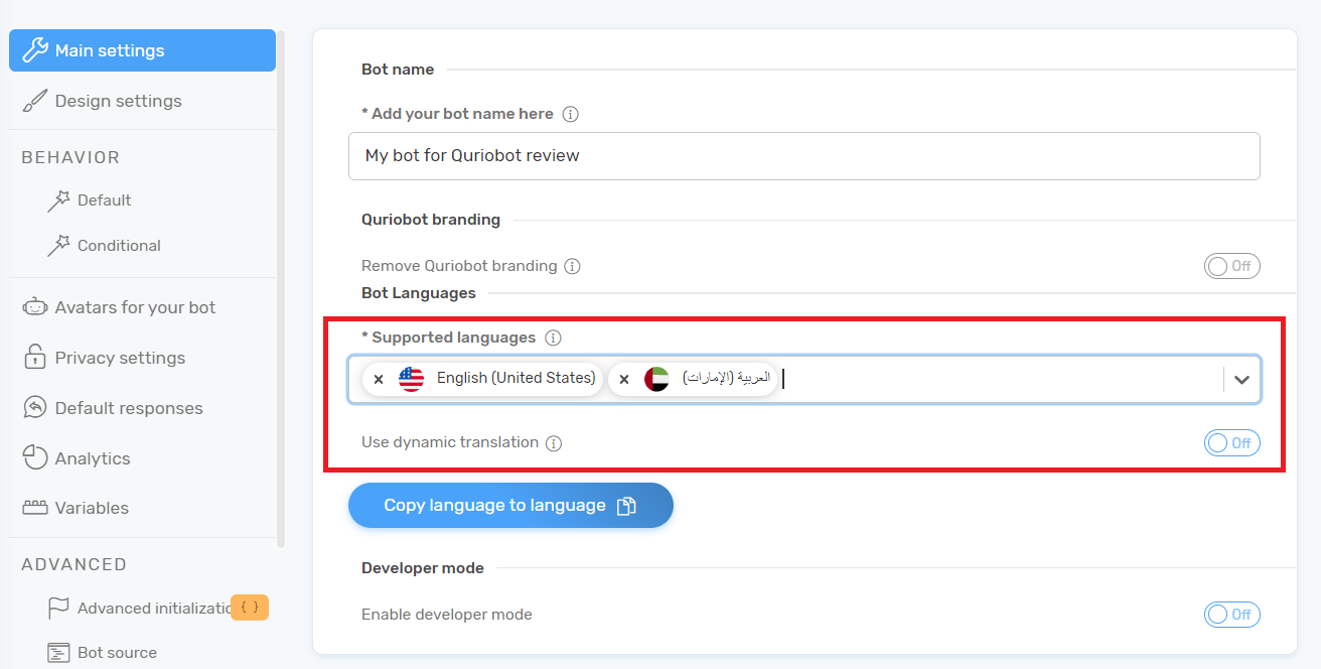Remove the English (United States) language tag
This screenshot has height=669, width=1321.
378,379
